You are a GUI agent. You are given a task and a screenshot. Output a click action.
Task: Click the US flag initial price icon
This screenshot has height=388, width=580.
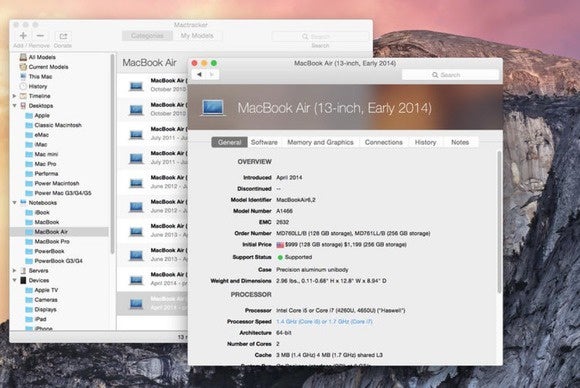tap(280, 245)
